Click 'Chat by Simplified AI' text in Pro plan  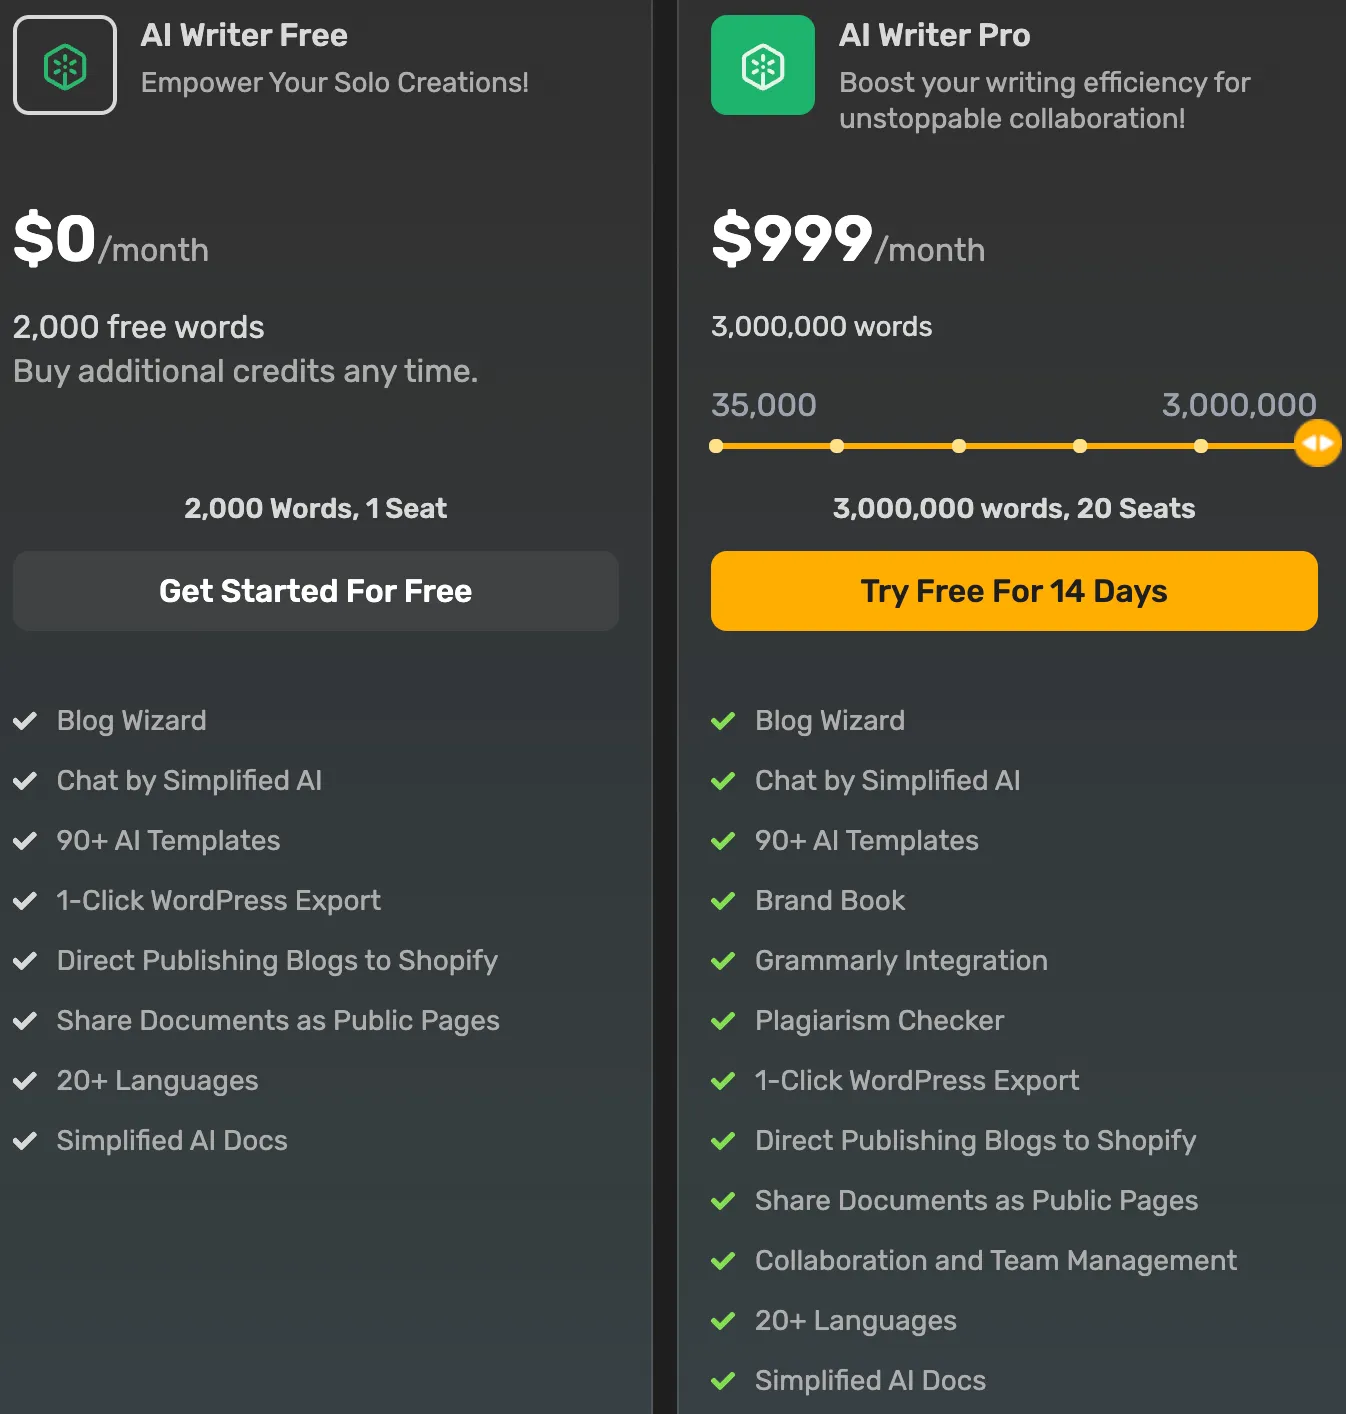(x=888, y=780)
